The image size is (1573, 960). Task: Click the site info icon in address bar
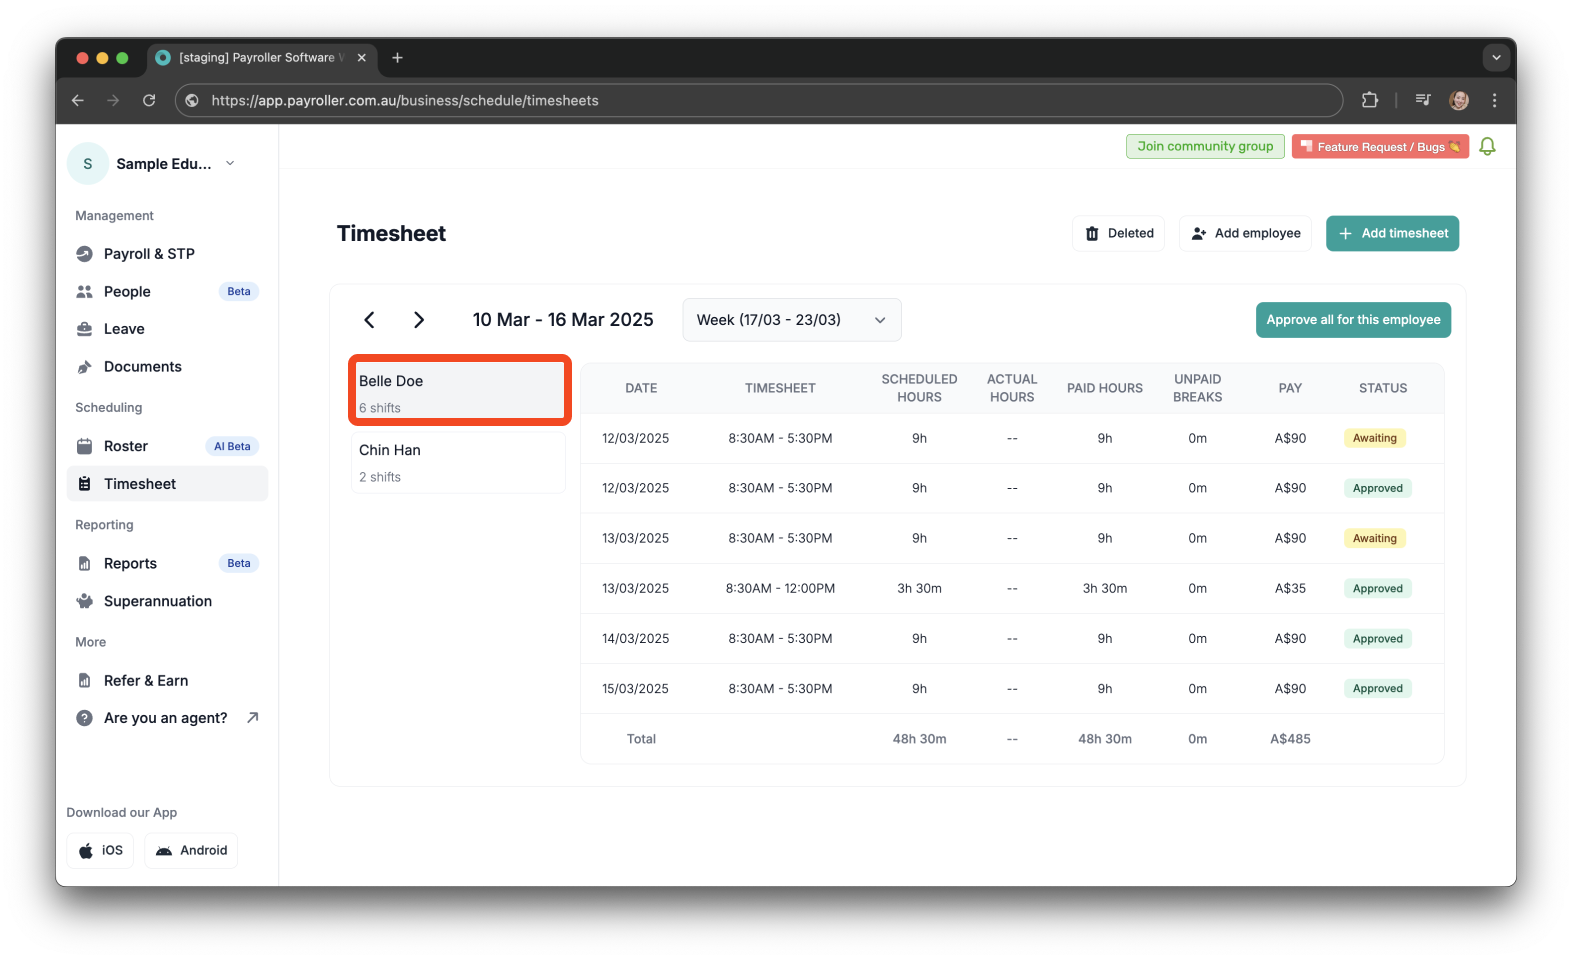coord(192,100)
